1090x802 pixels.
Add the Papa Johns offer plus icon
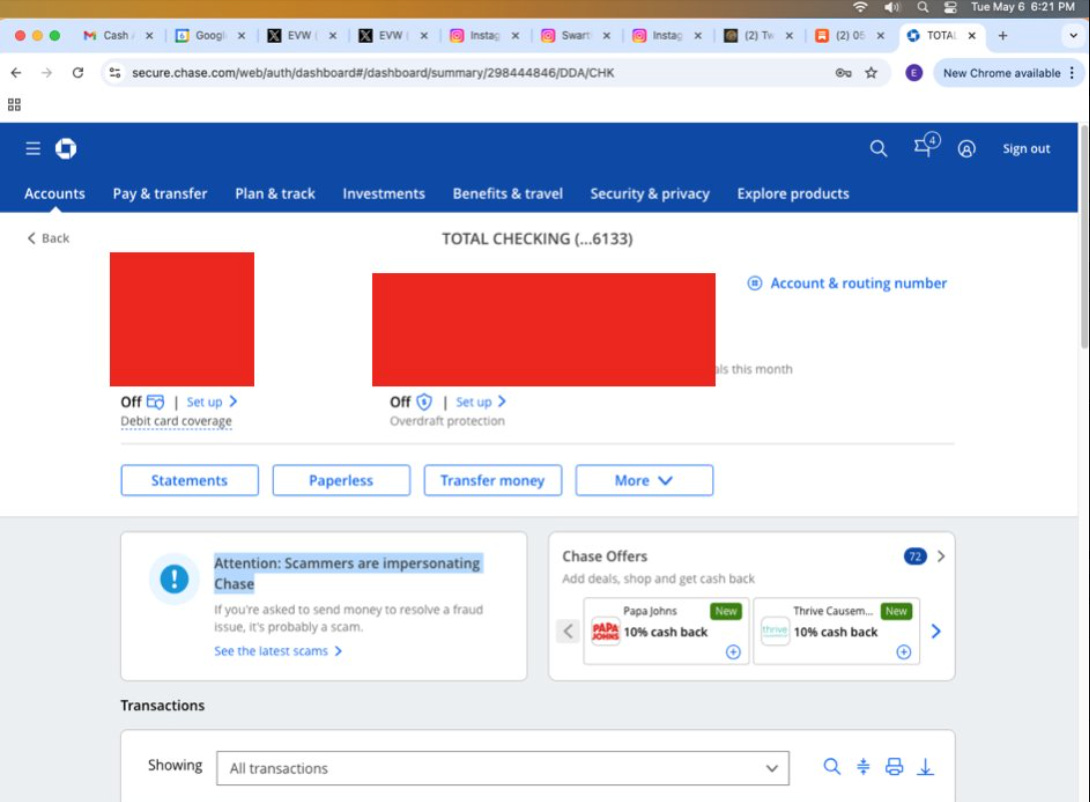tap(733, 652)
